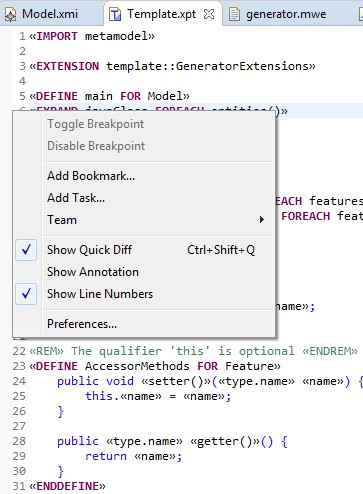
Task: Click line number 23 in the ruler
Action: (19, 366)
